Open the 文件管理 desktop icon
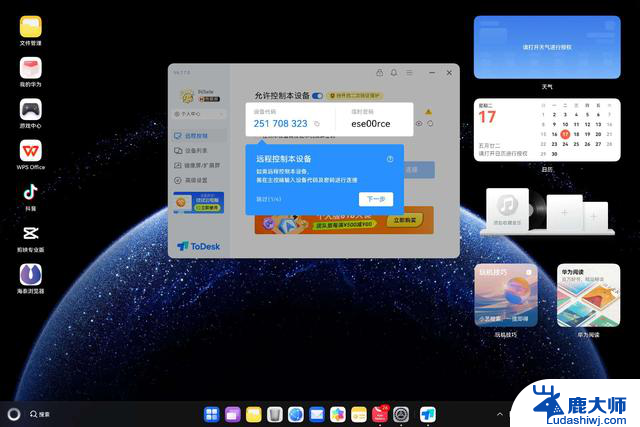The width and height of the screenshot is (640, 427). point(31,27)
